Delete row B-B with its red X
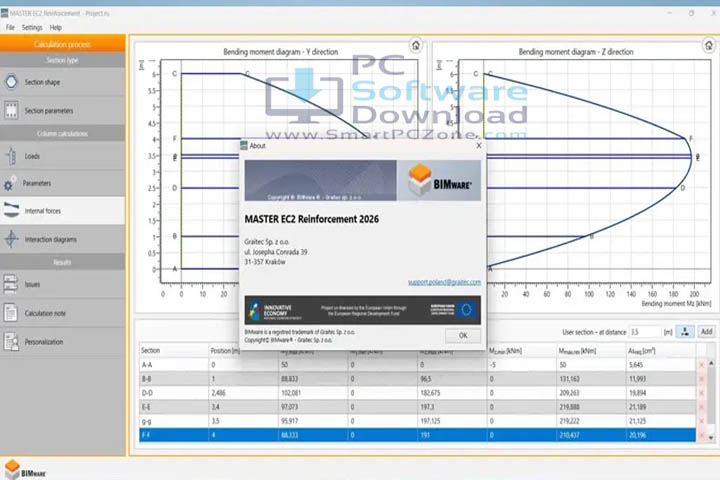Image resolution: width=720 pixels, height=480 pixels. 701,379
